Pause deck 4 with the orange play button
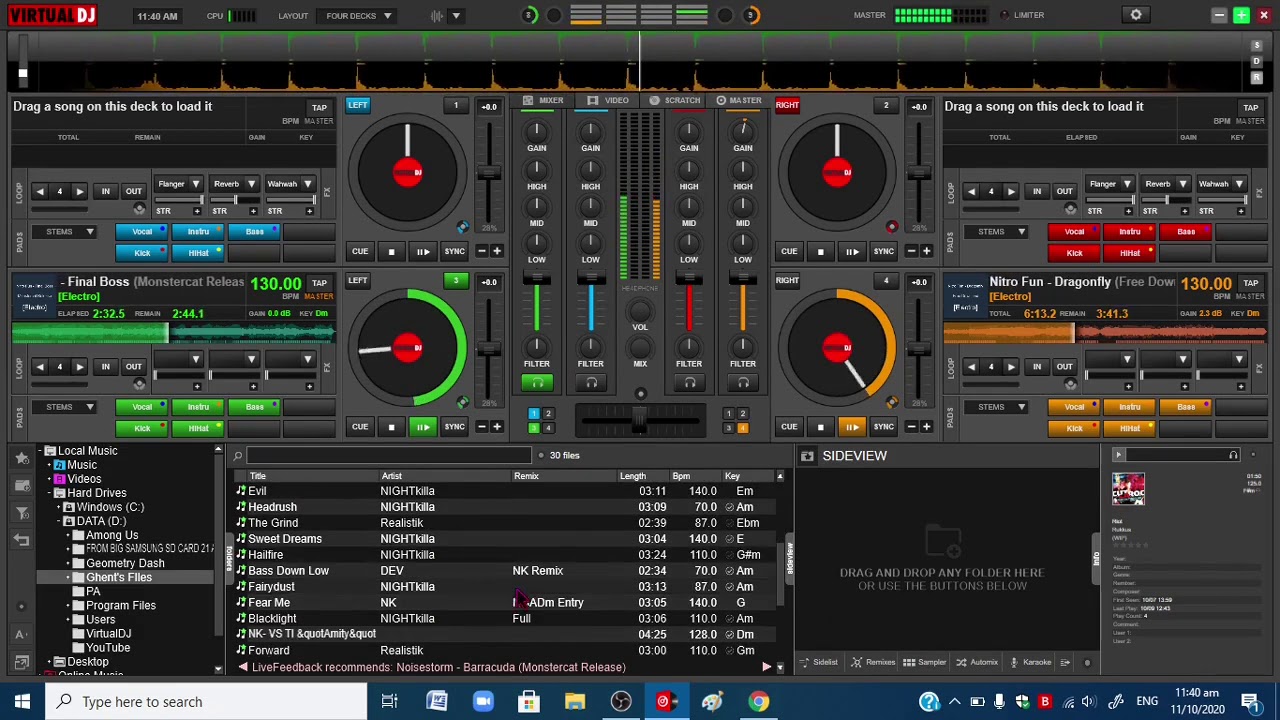This screenshot has height=720, width=1280. click(x=852, y=427)
